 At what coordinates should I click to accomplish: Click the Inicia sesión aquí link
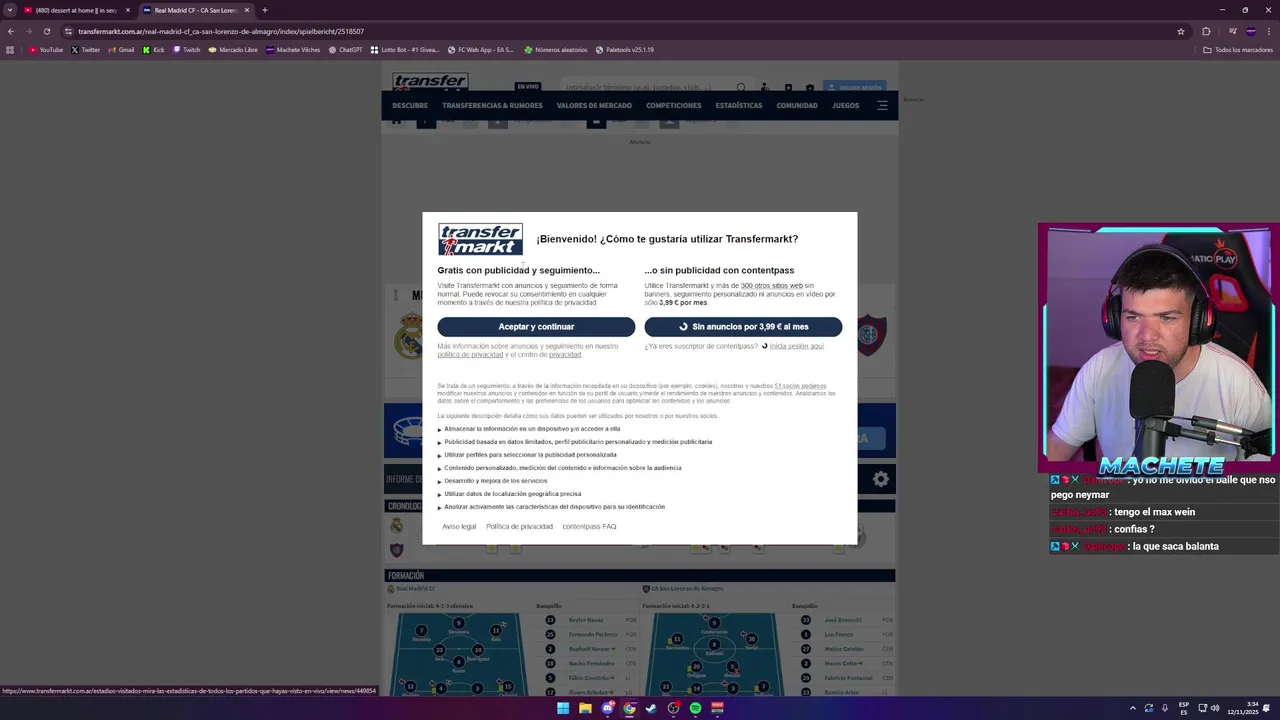pos(796,346)
